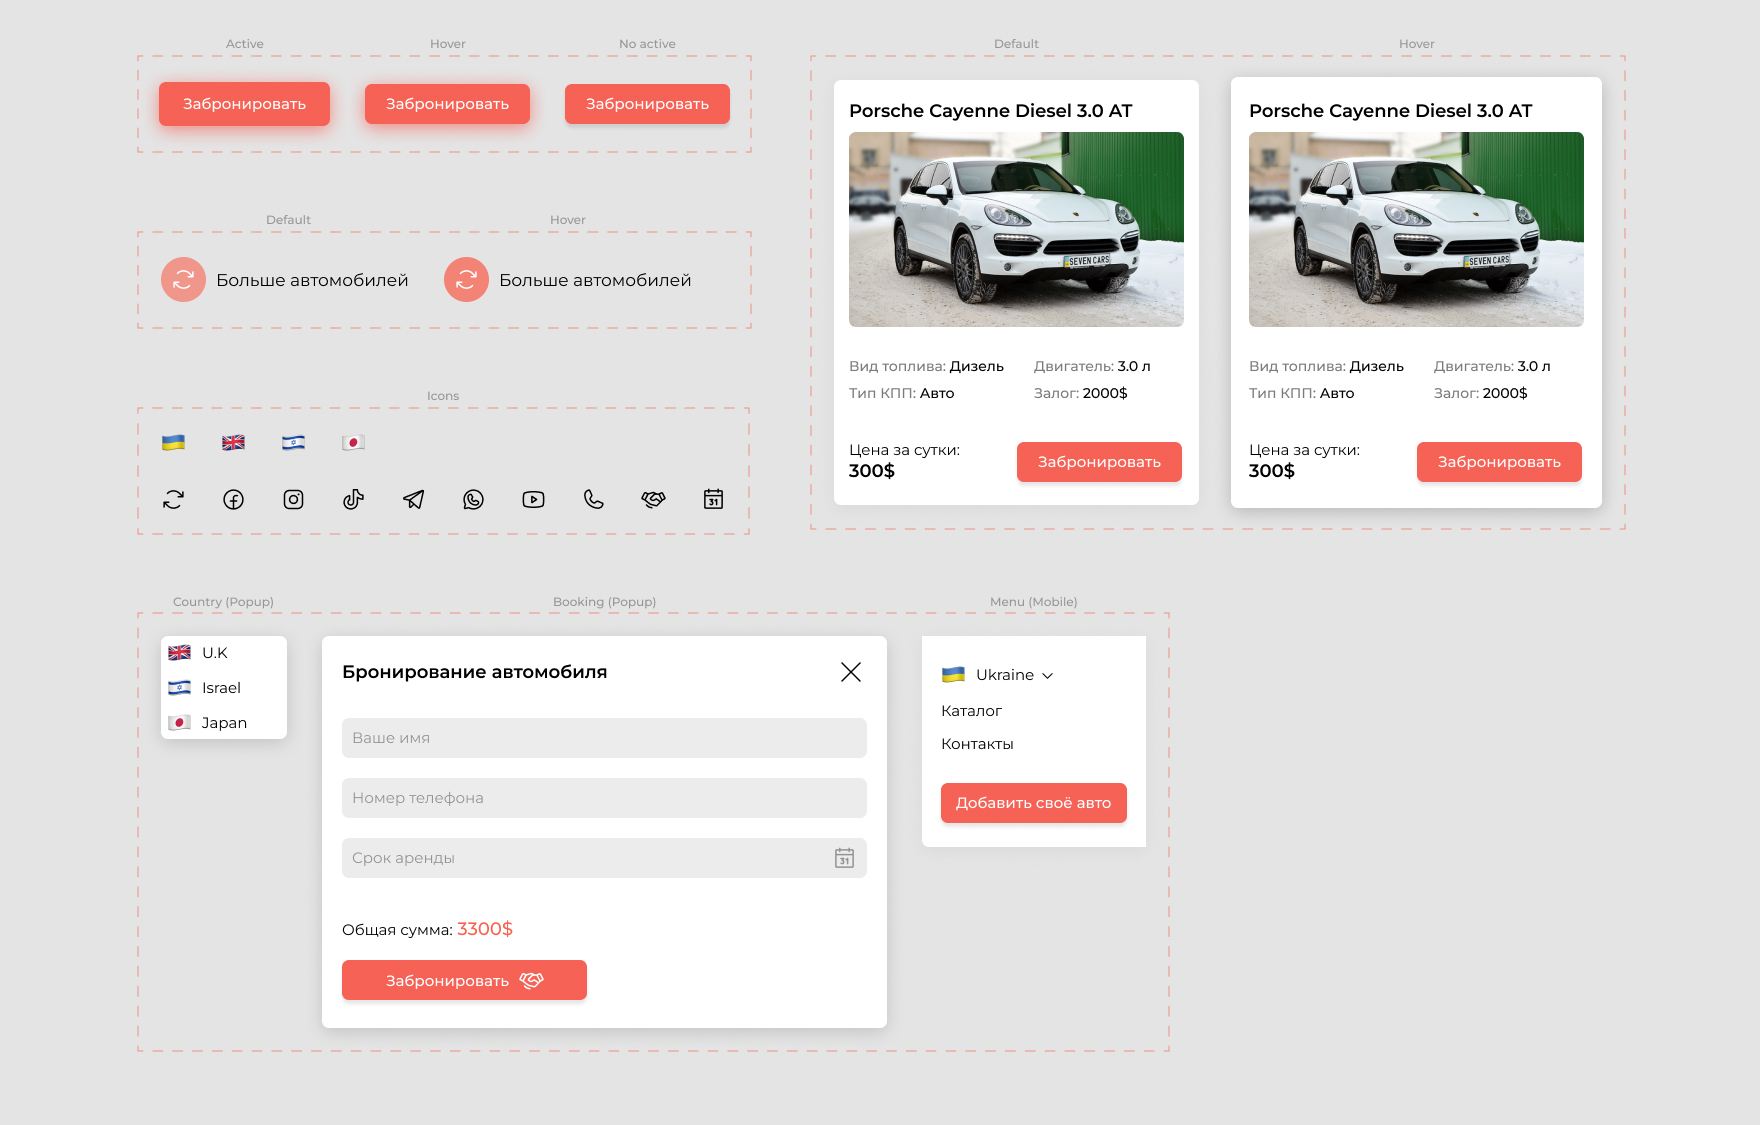Click Вид топлива: Дизель on Default card
The width and height of the screenshot is (1760, 1125).
(926, 366)
